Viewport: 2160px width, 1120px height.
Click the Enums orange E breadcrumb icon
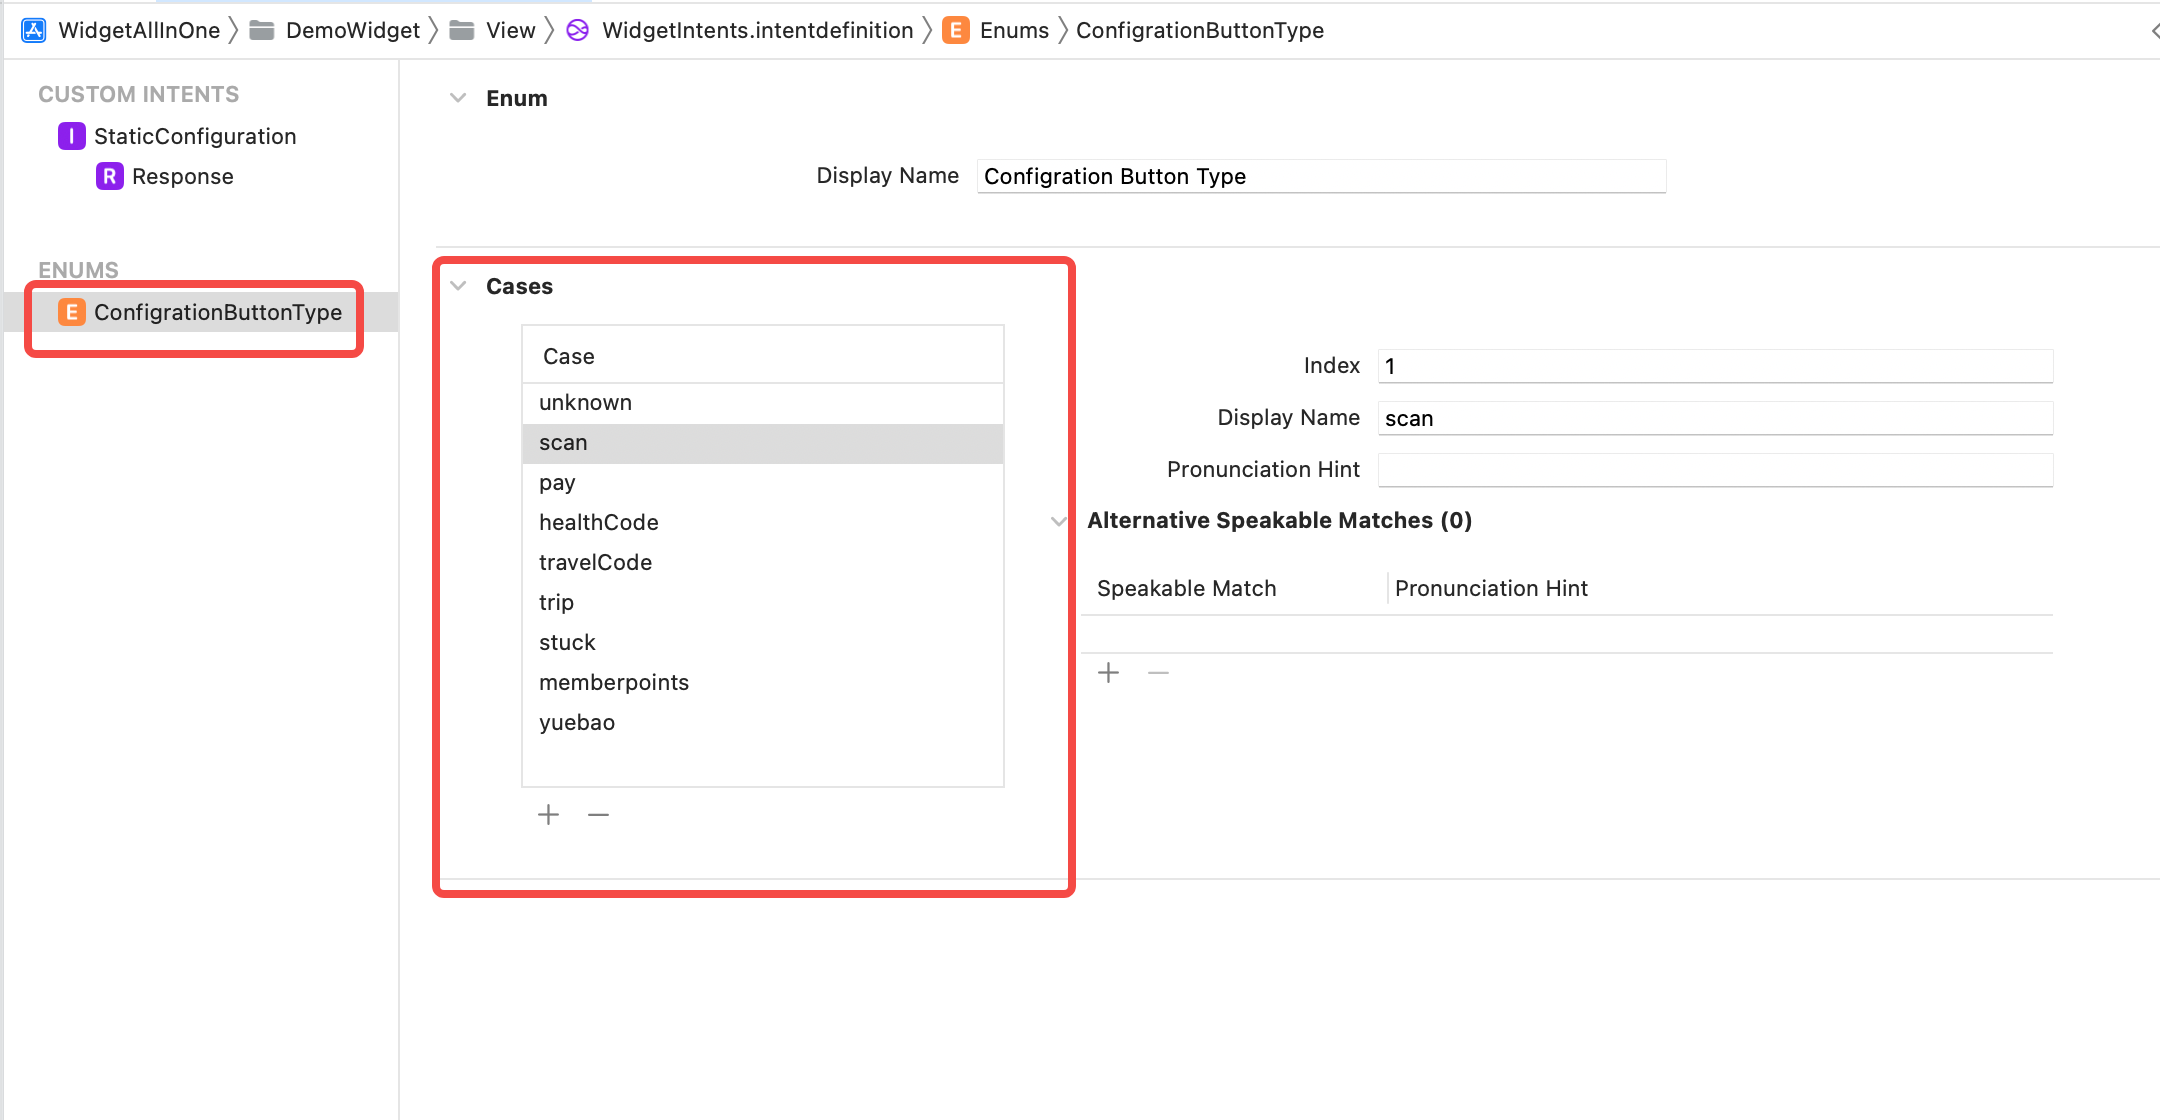point(956,30)
